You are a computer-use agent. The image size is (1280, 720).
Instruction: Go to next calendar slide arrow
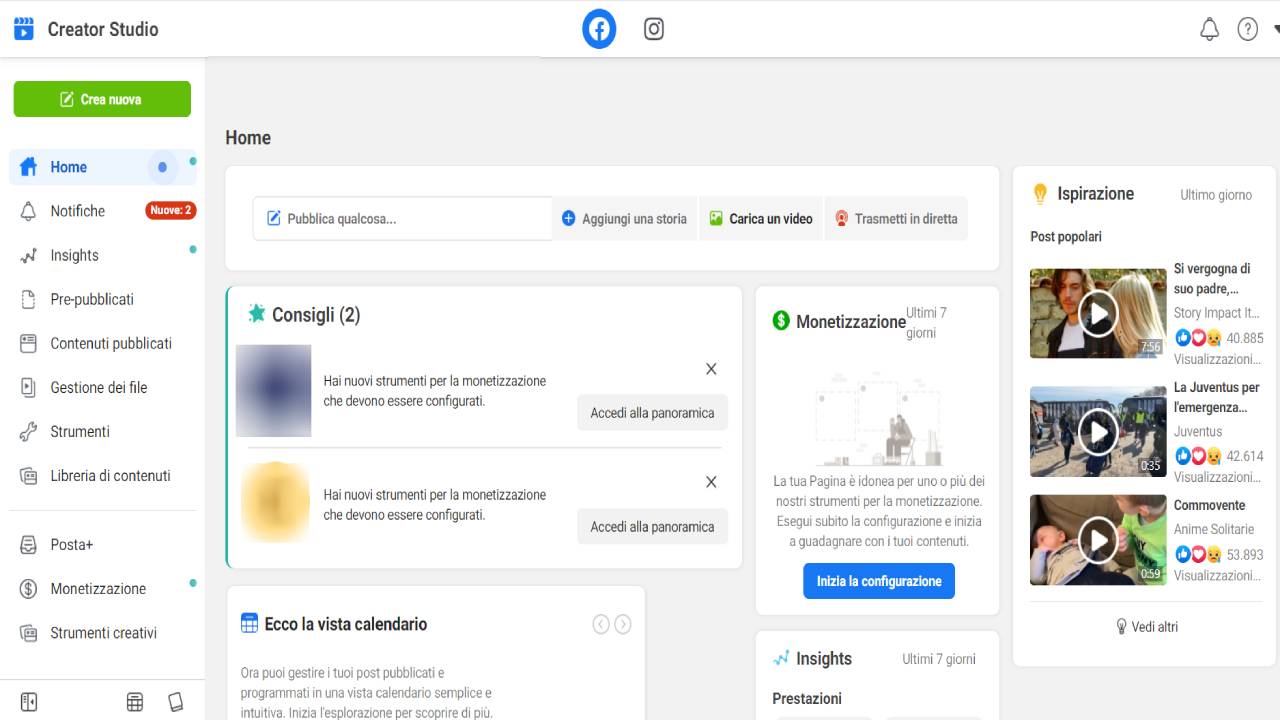pos(623,624)
